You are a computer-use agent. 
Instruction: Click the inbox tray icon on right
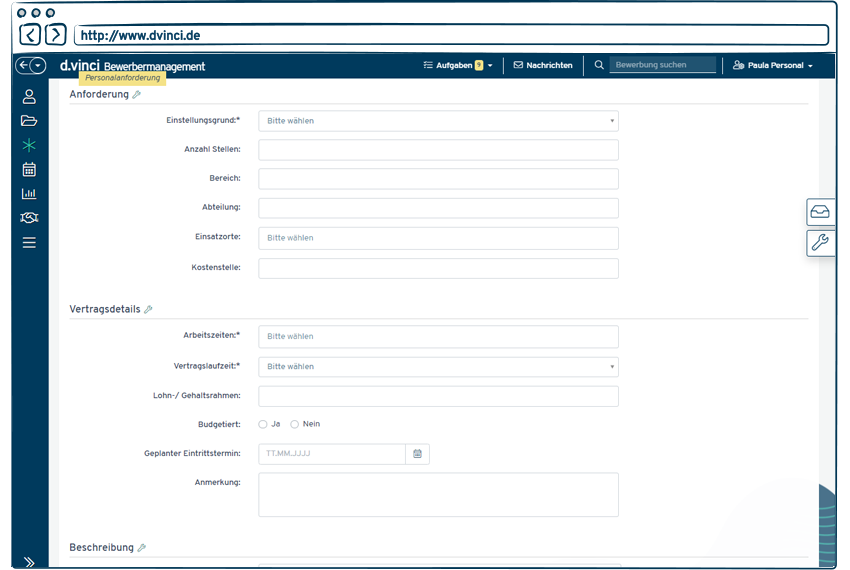click(x=820, y=212)
